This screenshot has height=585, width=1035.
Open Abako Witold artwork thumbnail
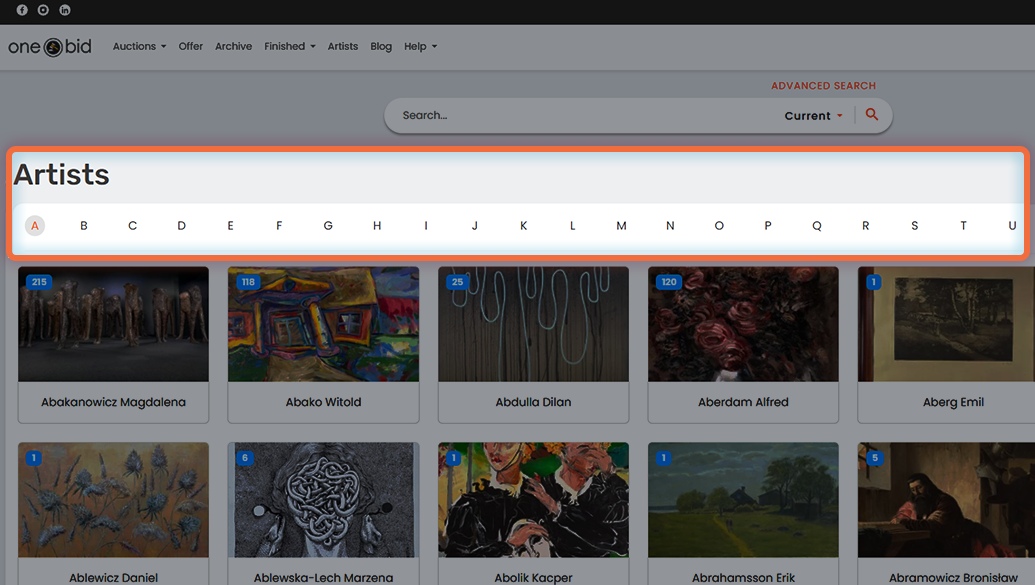coord(323,324)
